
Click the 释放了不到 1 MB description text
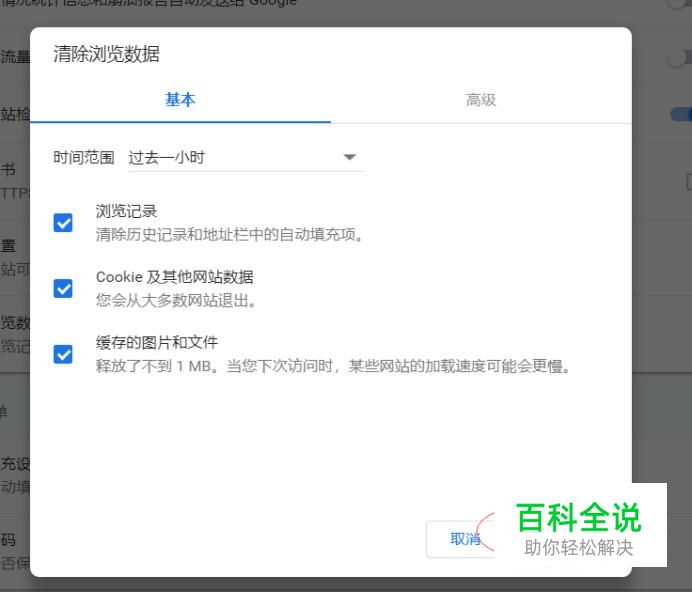click(334, 366)
